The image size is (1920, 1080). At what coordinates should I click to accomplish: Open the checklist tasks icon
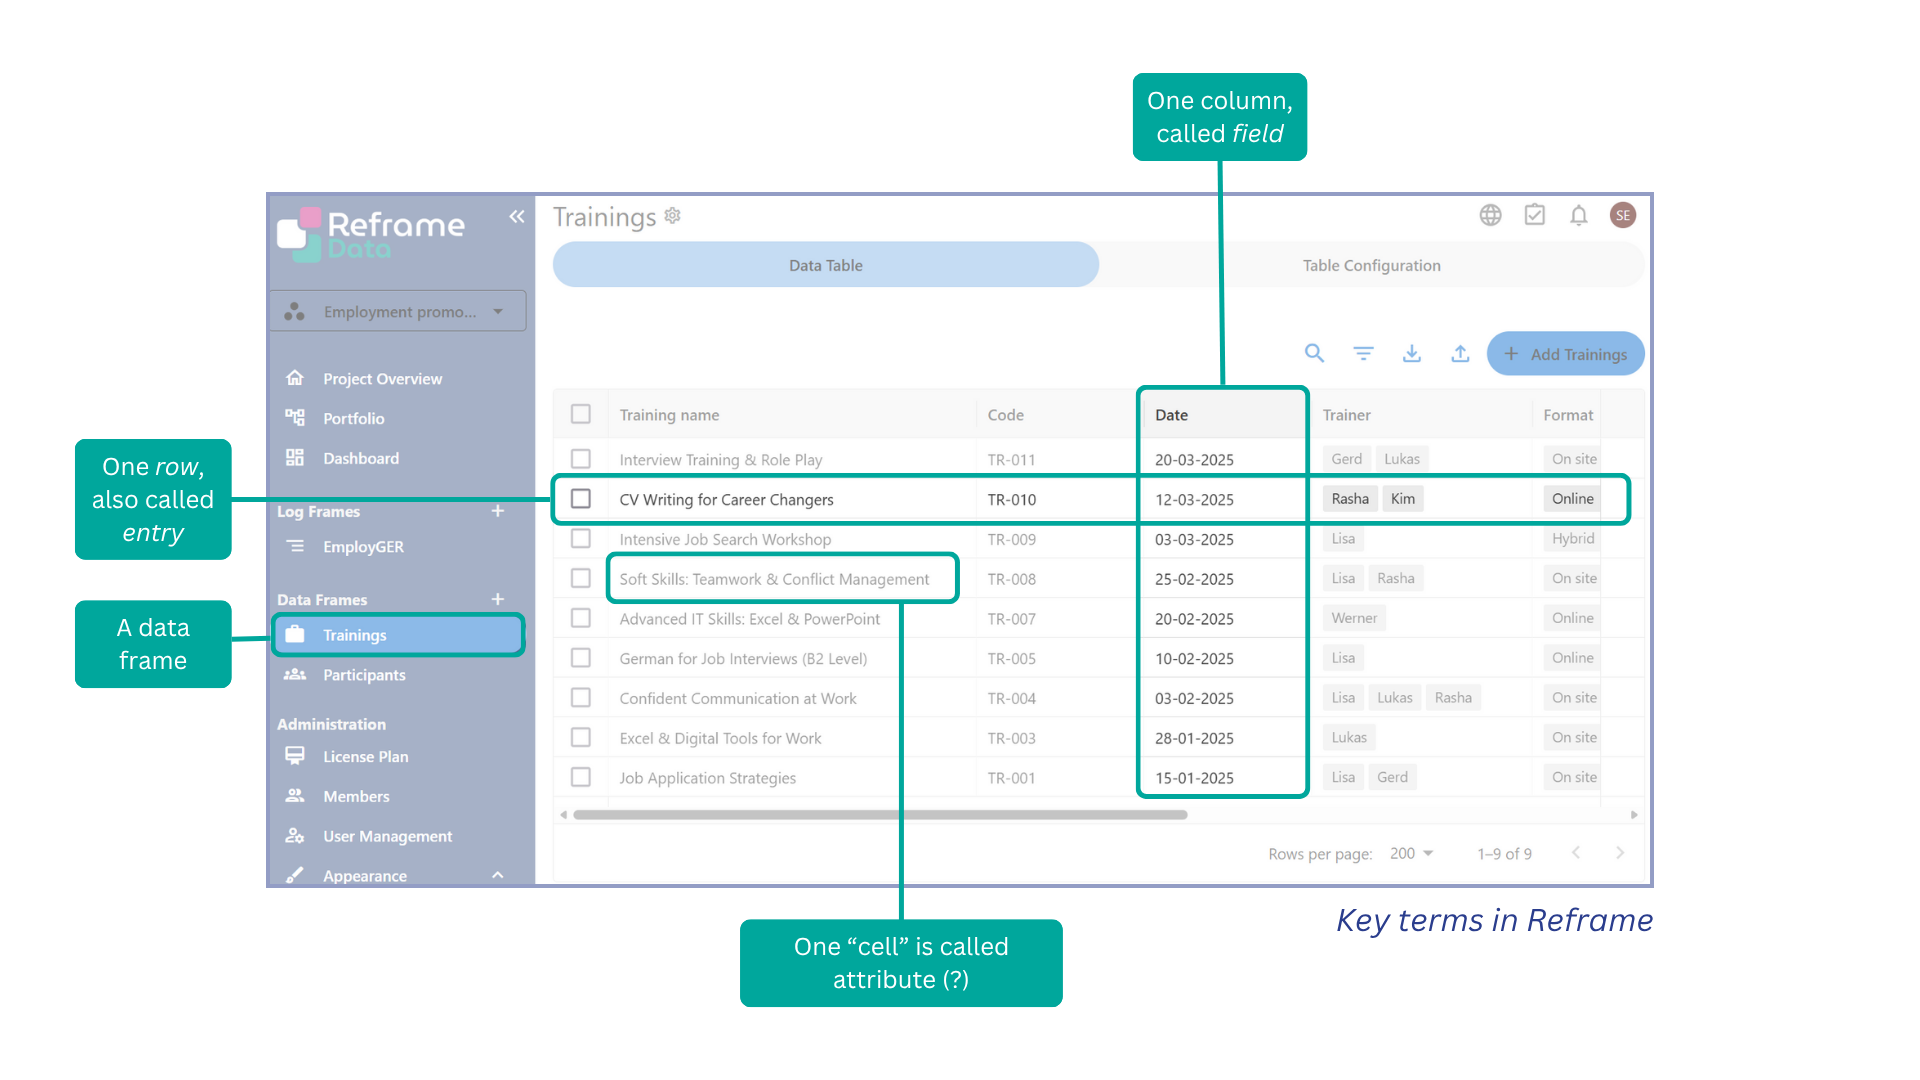click(1534, 215)
